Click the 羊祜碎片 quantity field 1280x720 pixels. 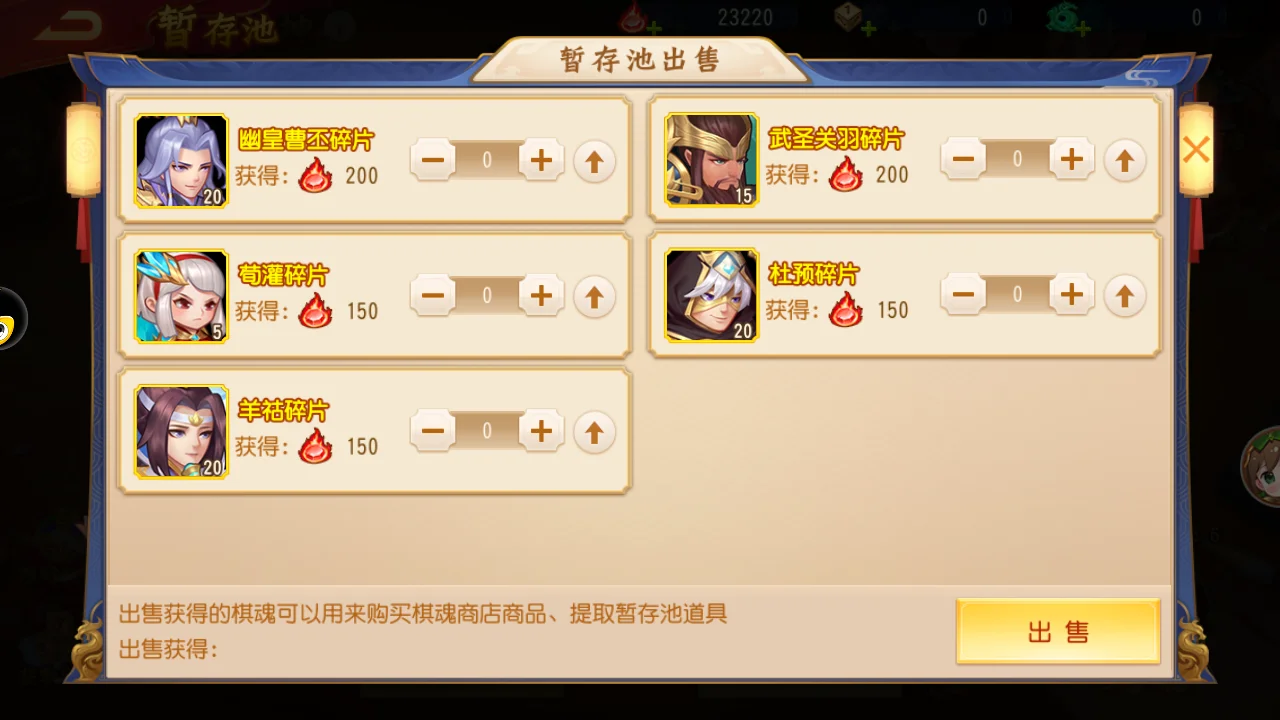click(x=487, y=431)
